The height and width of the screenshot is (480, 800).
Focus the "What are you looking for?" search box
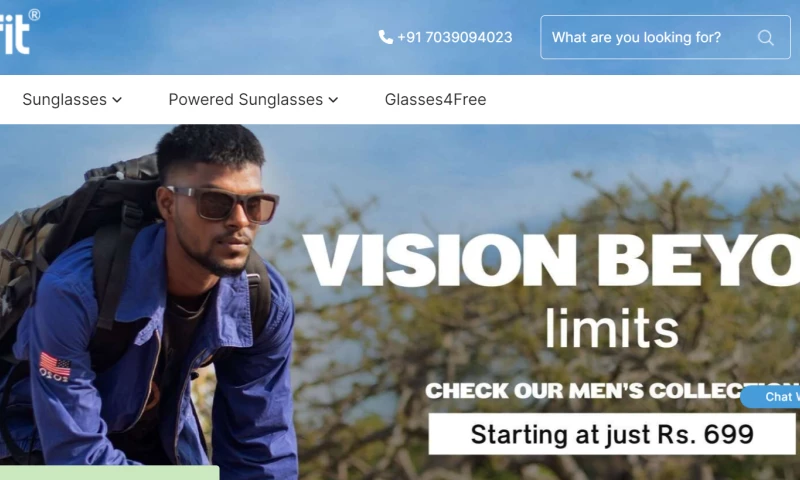pyautogui.click(x=665, y=37)
